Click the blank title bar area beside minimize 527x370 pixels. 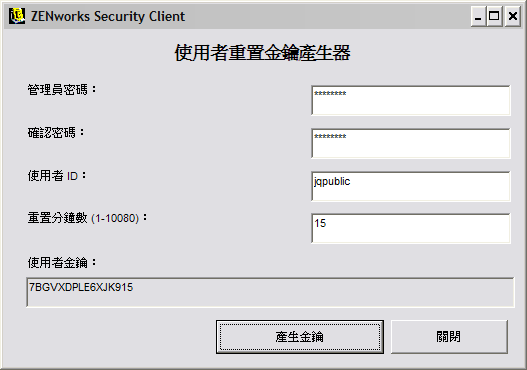(326, 16)
